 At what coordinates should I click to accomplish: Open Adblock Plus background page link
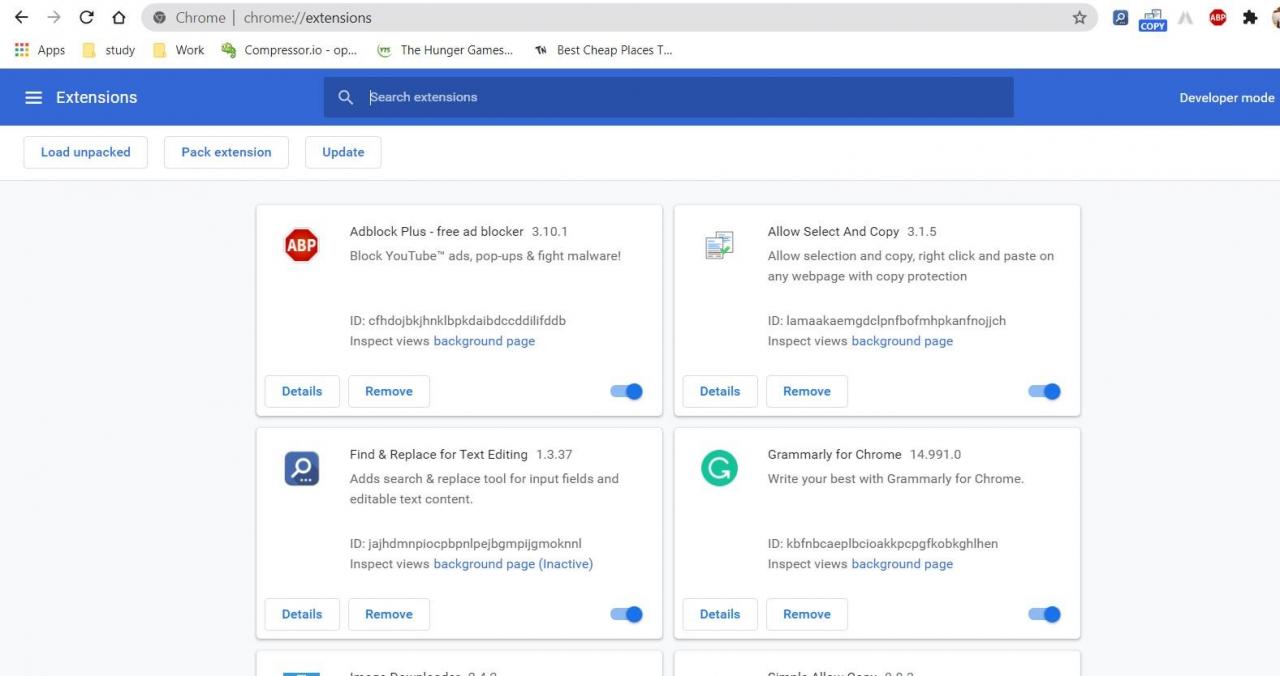(x=484, y=341)
